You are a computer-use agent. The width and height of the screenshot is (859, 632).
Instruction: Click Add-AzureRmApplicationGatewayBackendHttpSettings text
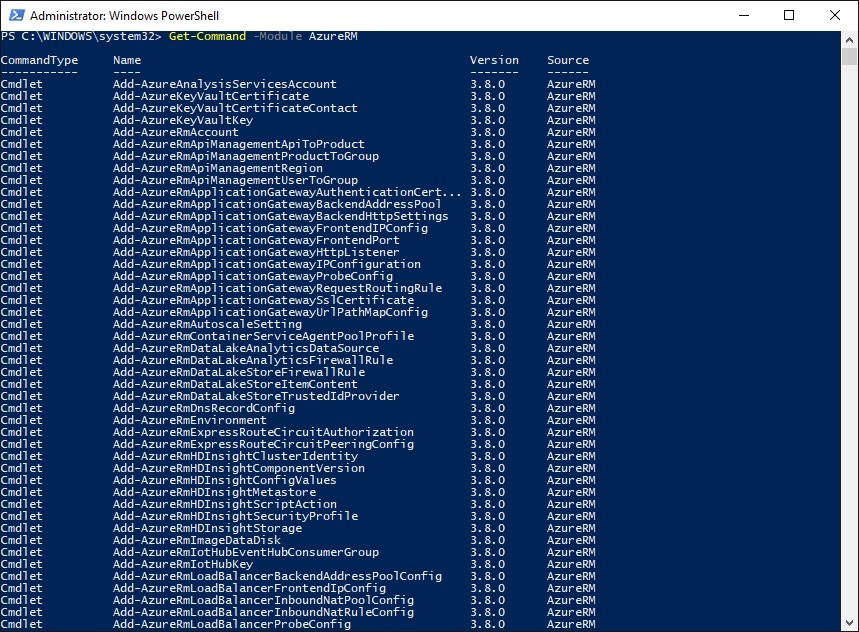pyautogui.click(x=280, y=217)
